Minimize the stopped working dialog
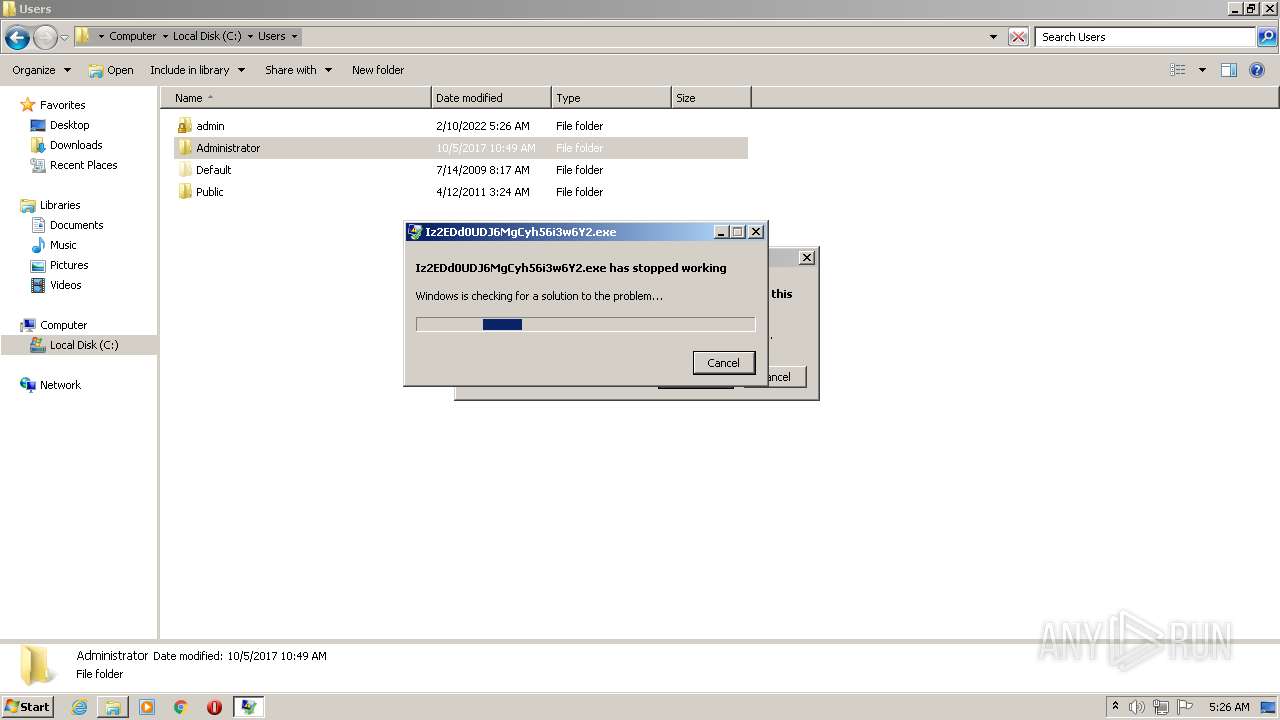This screenshot has width=1280, height=720. [x=721, y=232]
